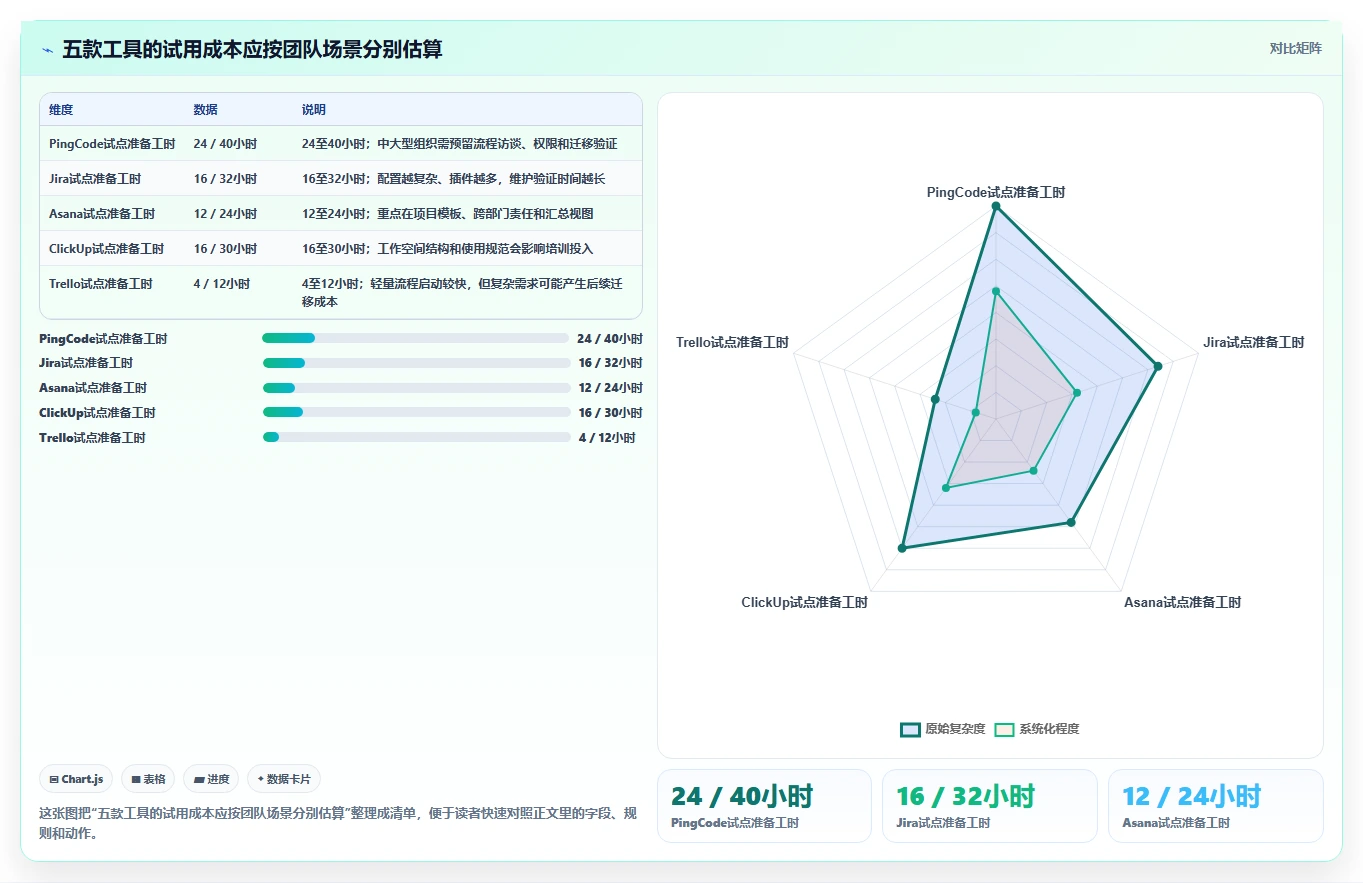
Task: Click the table cell ClickUp试点准备工时
Action: pos(106,249)
